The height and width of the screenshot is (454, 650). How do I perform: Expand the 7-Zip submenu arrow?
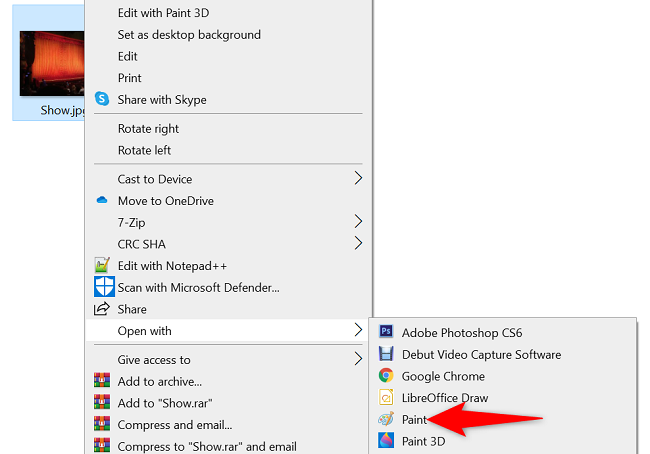tap(358, 222)
